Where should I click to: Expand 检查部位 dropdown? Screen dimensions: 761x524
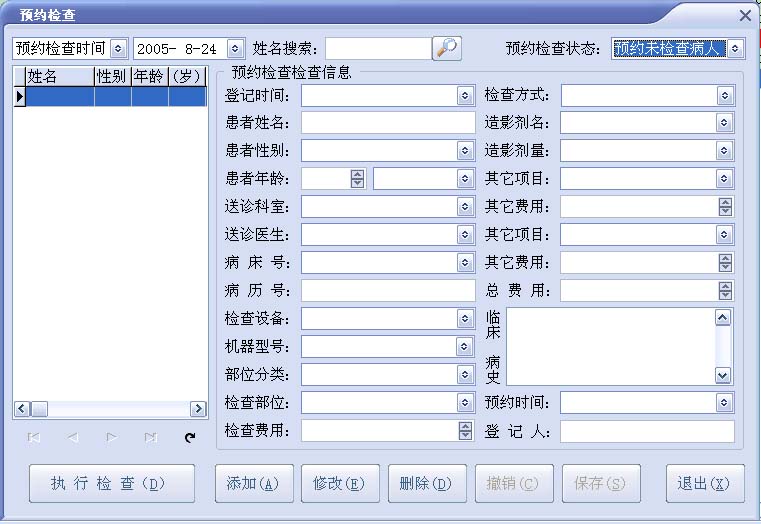click(x=465, y=402)
